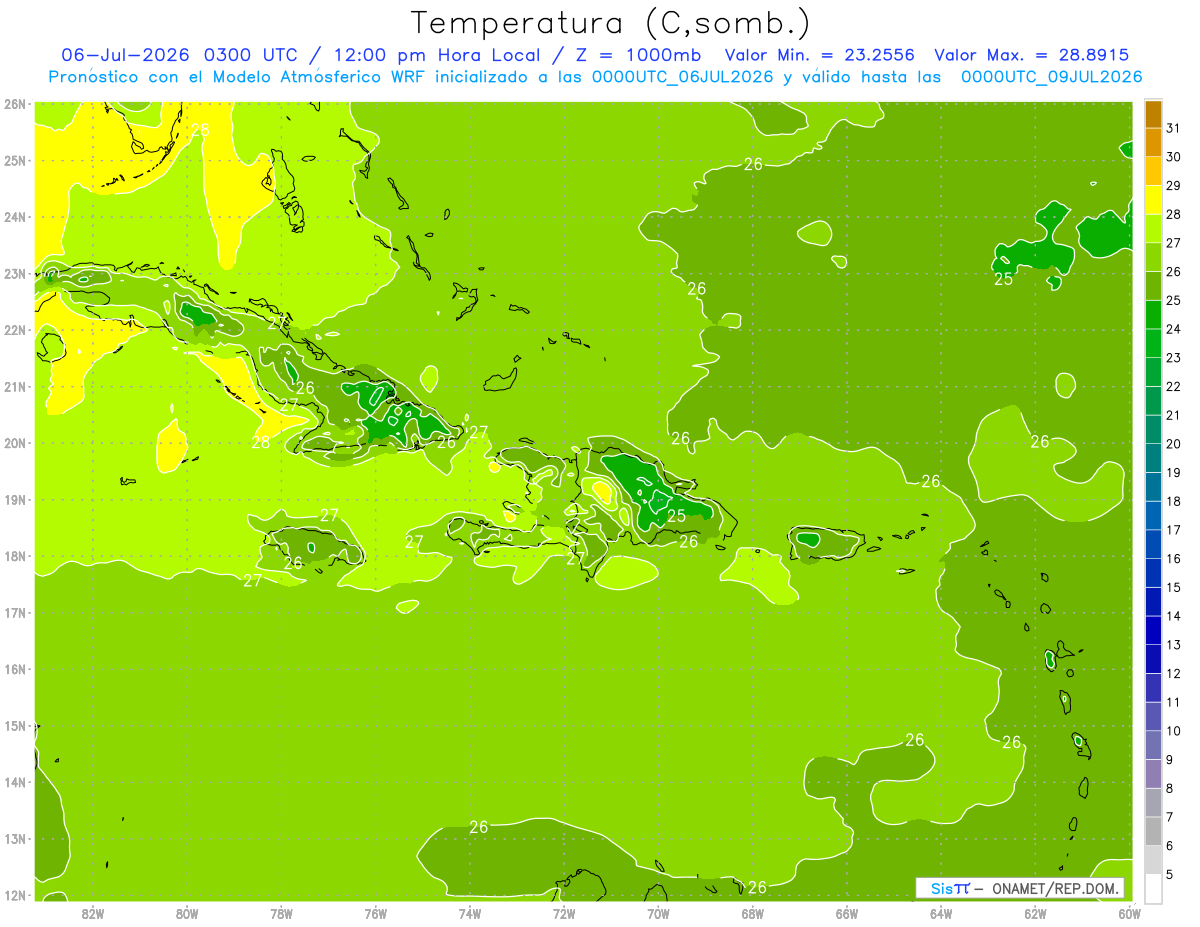Image resolution: width=1200 pixels, height=927 pixels.
Task: Click the '60W' longitude axis label
Action: click(1130, 913)
